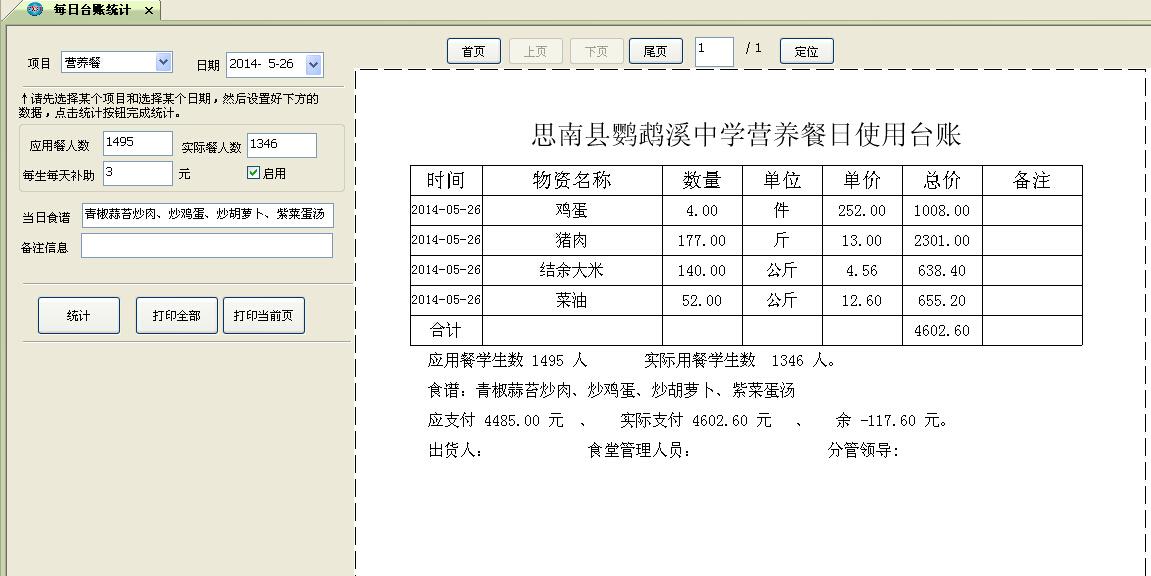Click unit price 4.56
The height and width of the screenshot is (576, 1151).
click(862, 271)
